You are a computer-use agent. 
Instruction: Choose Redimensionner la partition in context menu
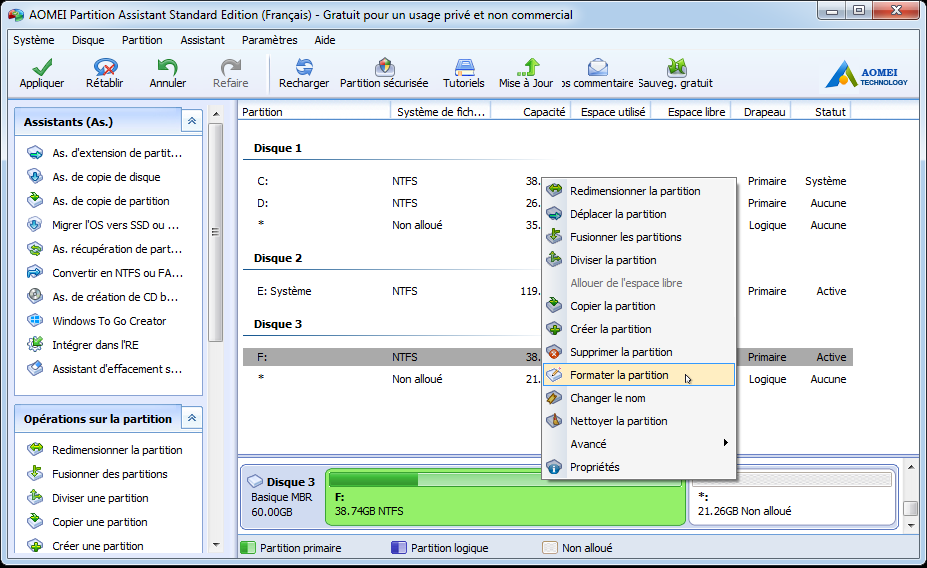(639, 191)
